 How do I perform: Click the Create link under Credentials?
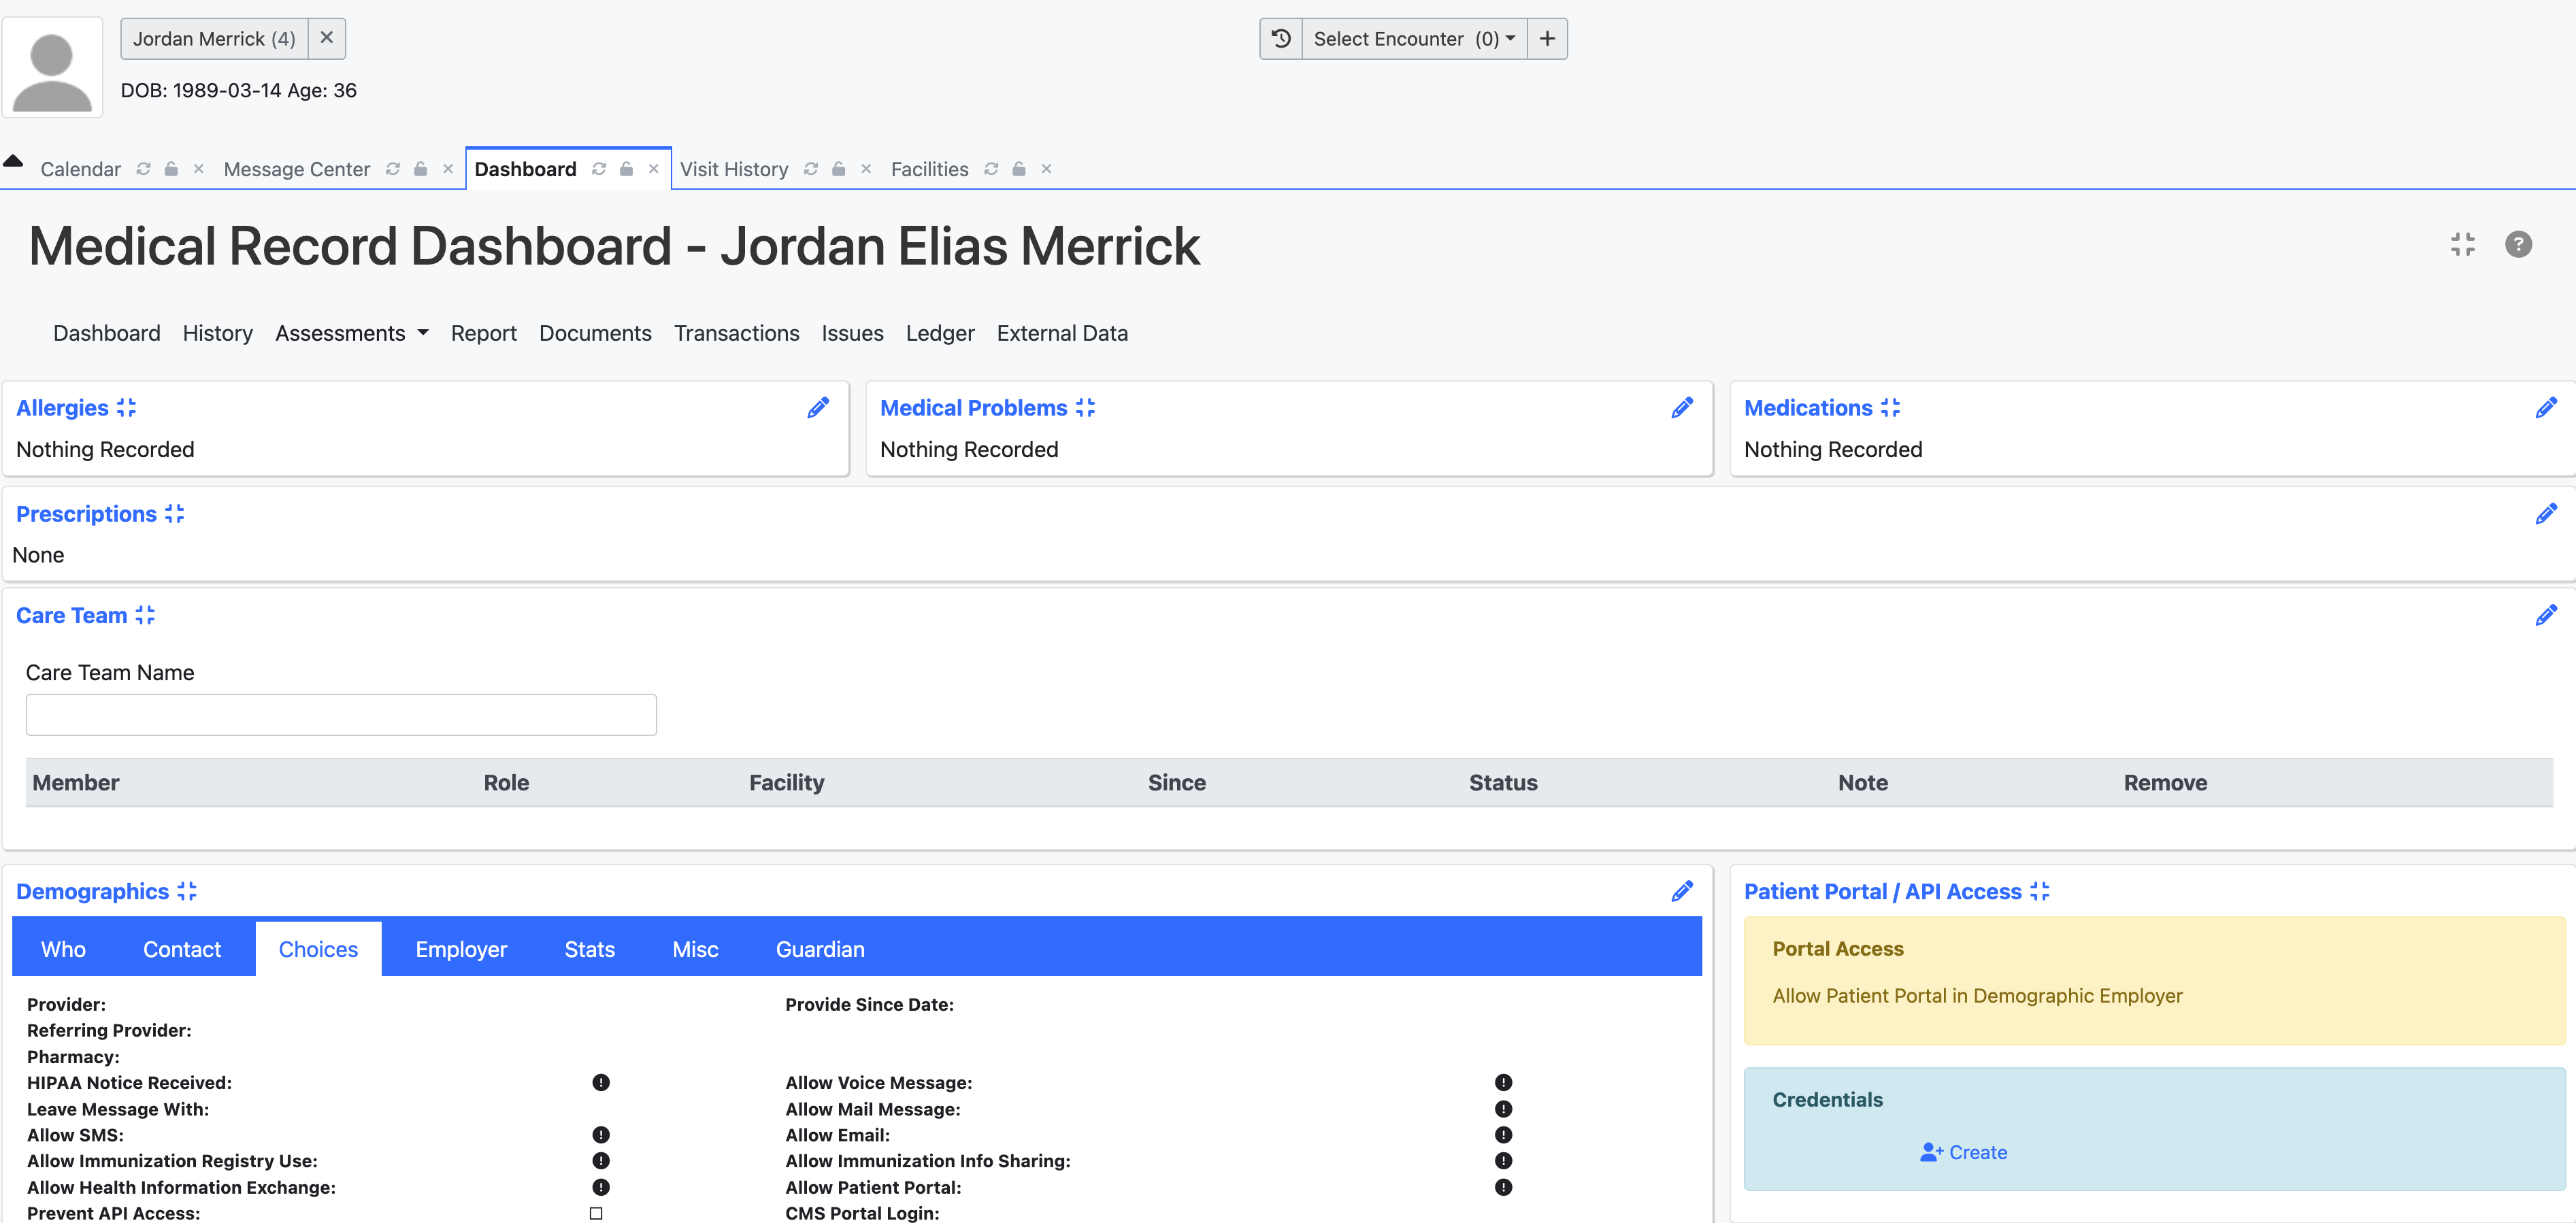[x=1963, y=1151]
